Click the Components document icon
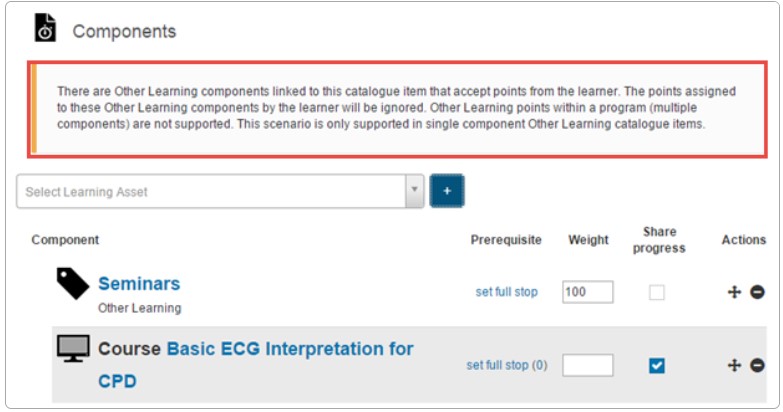This screenshot has height=412, width=783. (x=45, y=27)
